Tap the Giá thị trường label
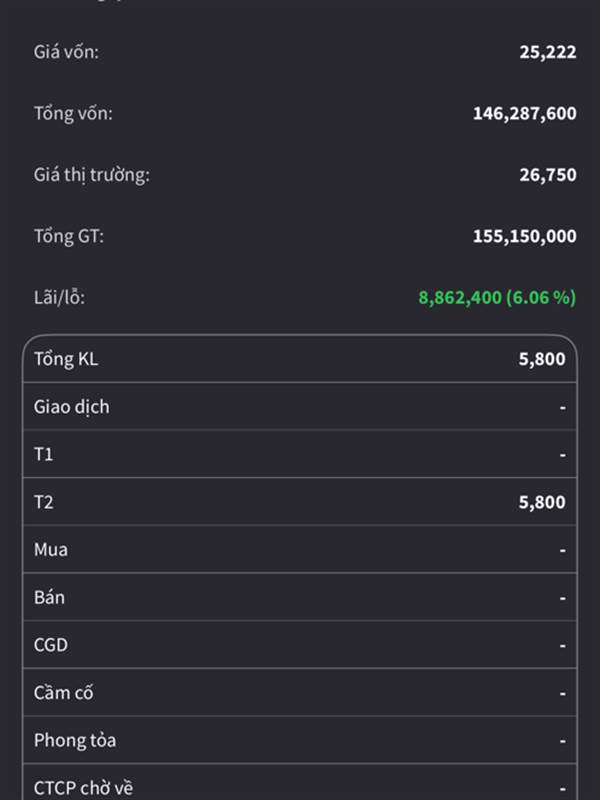600x800 pixels. (x=91, y=175)
